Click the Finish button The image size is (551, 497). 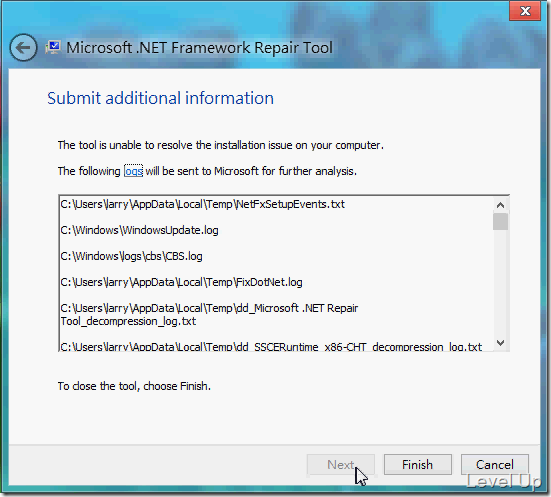click(x=417, y=465)
